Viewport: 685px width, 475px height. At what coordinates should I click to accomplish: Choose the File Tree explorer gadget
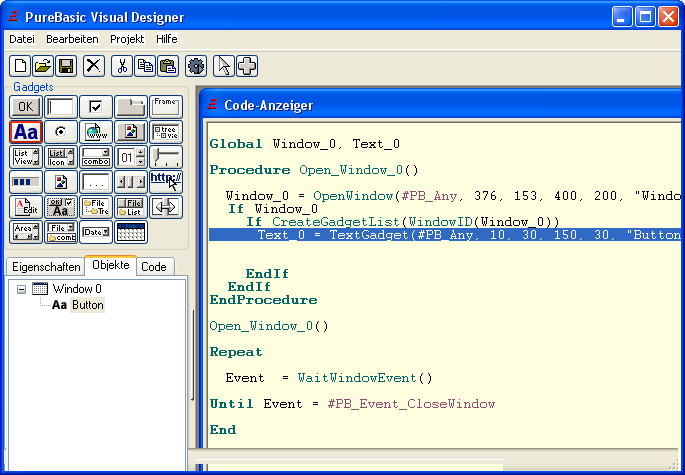click(x=96, y=207)
